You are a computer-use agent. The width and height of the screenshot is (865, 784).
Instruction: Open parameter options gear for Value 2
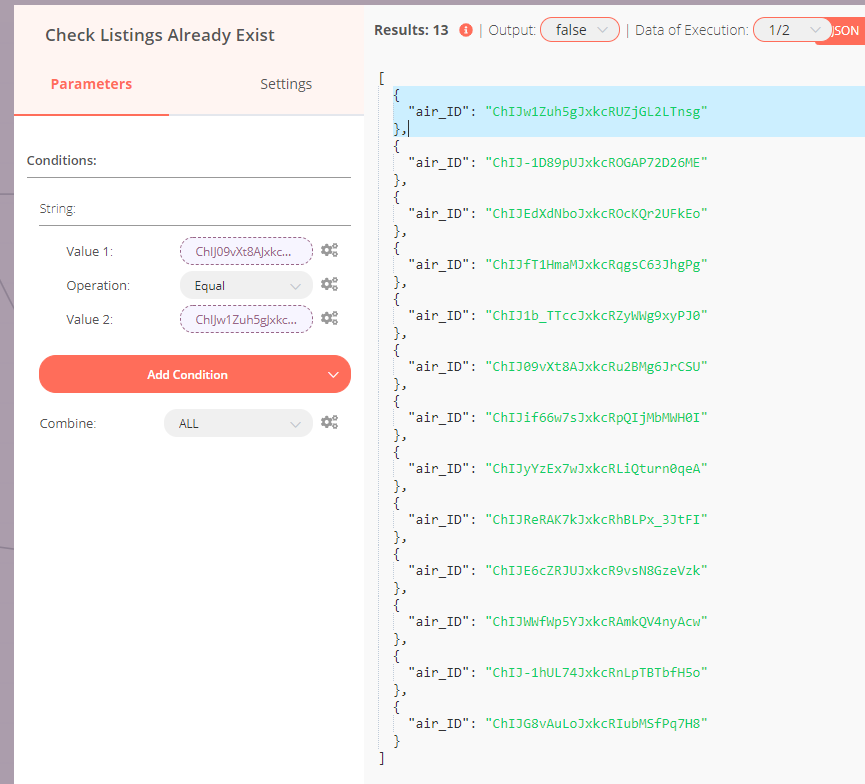329,319
